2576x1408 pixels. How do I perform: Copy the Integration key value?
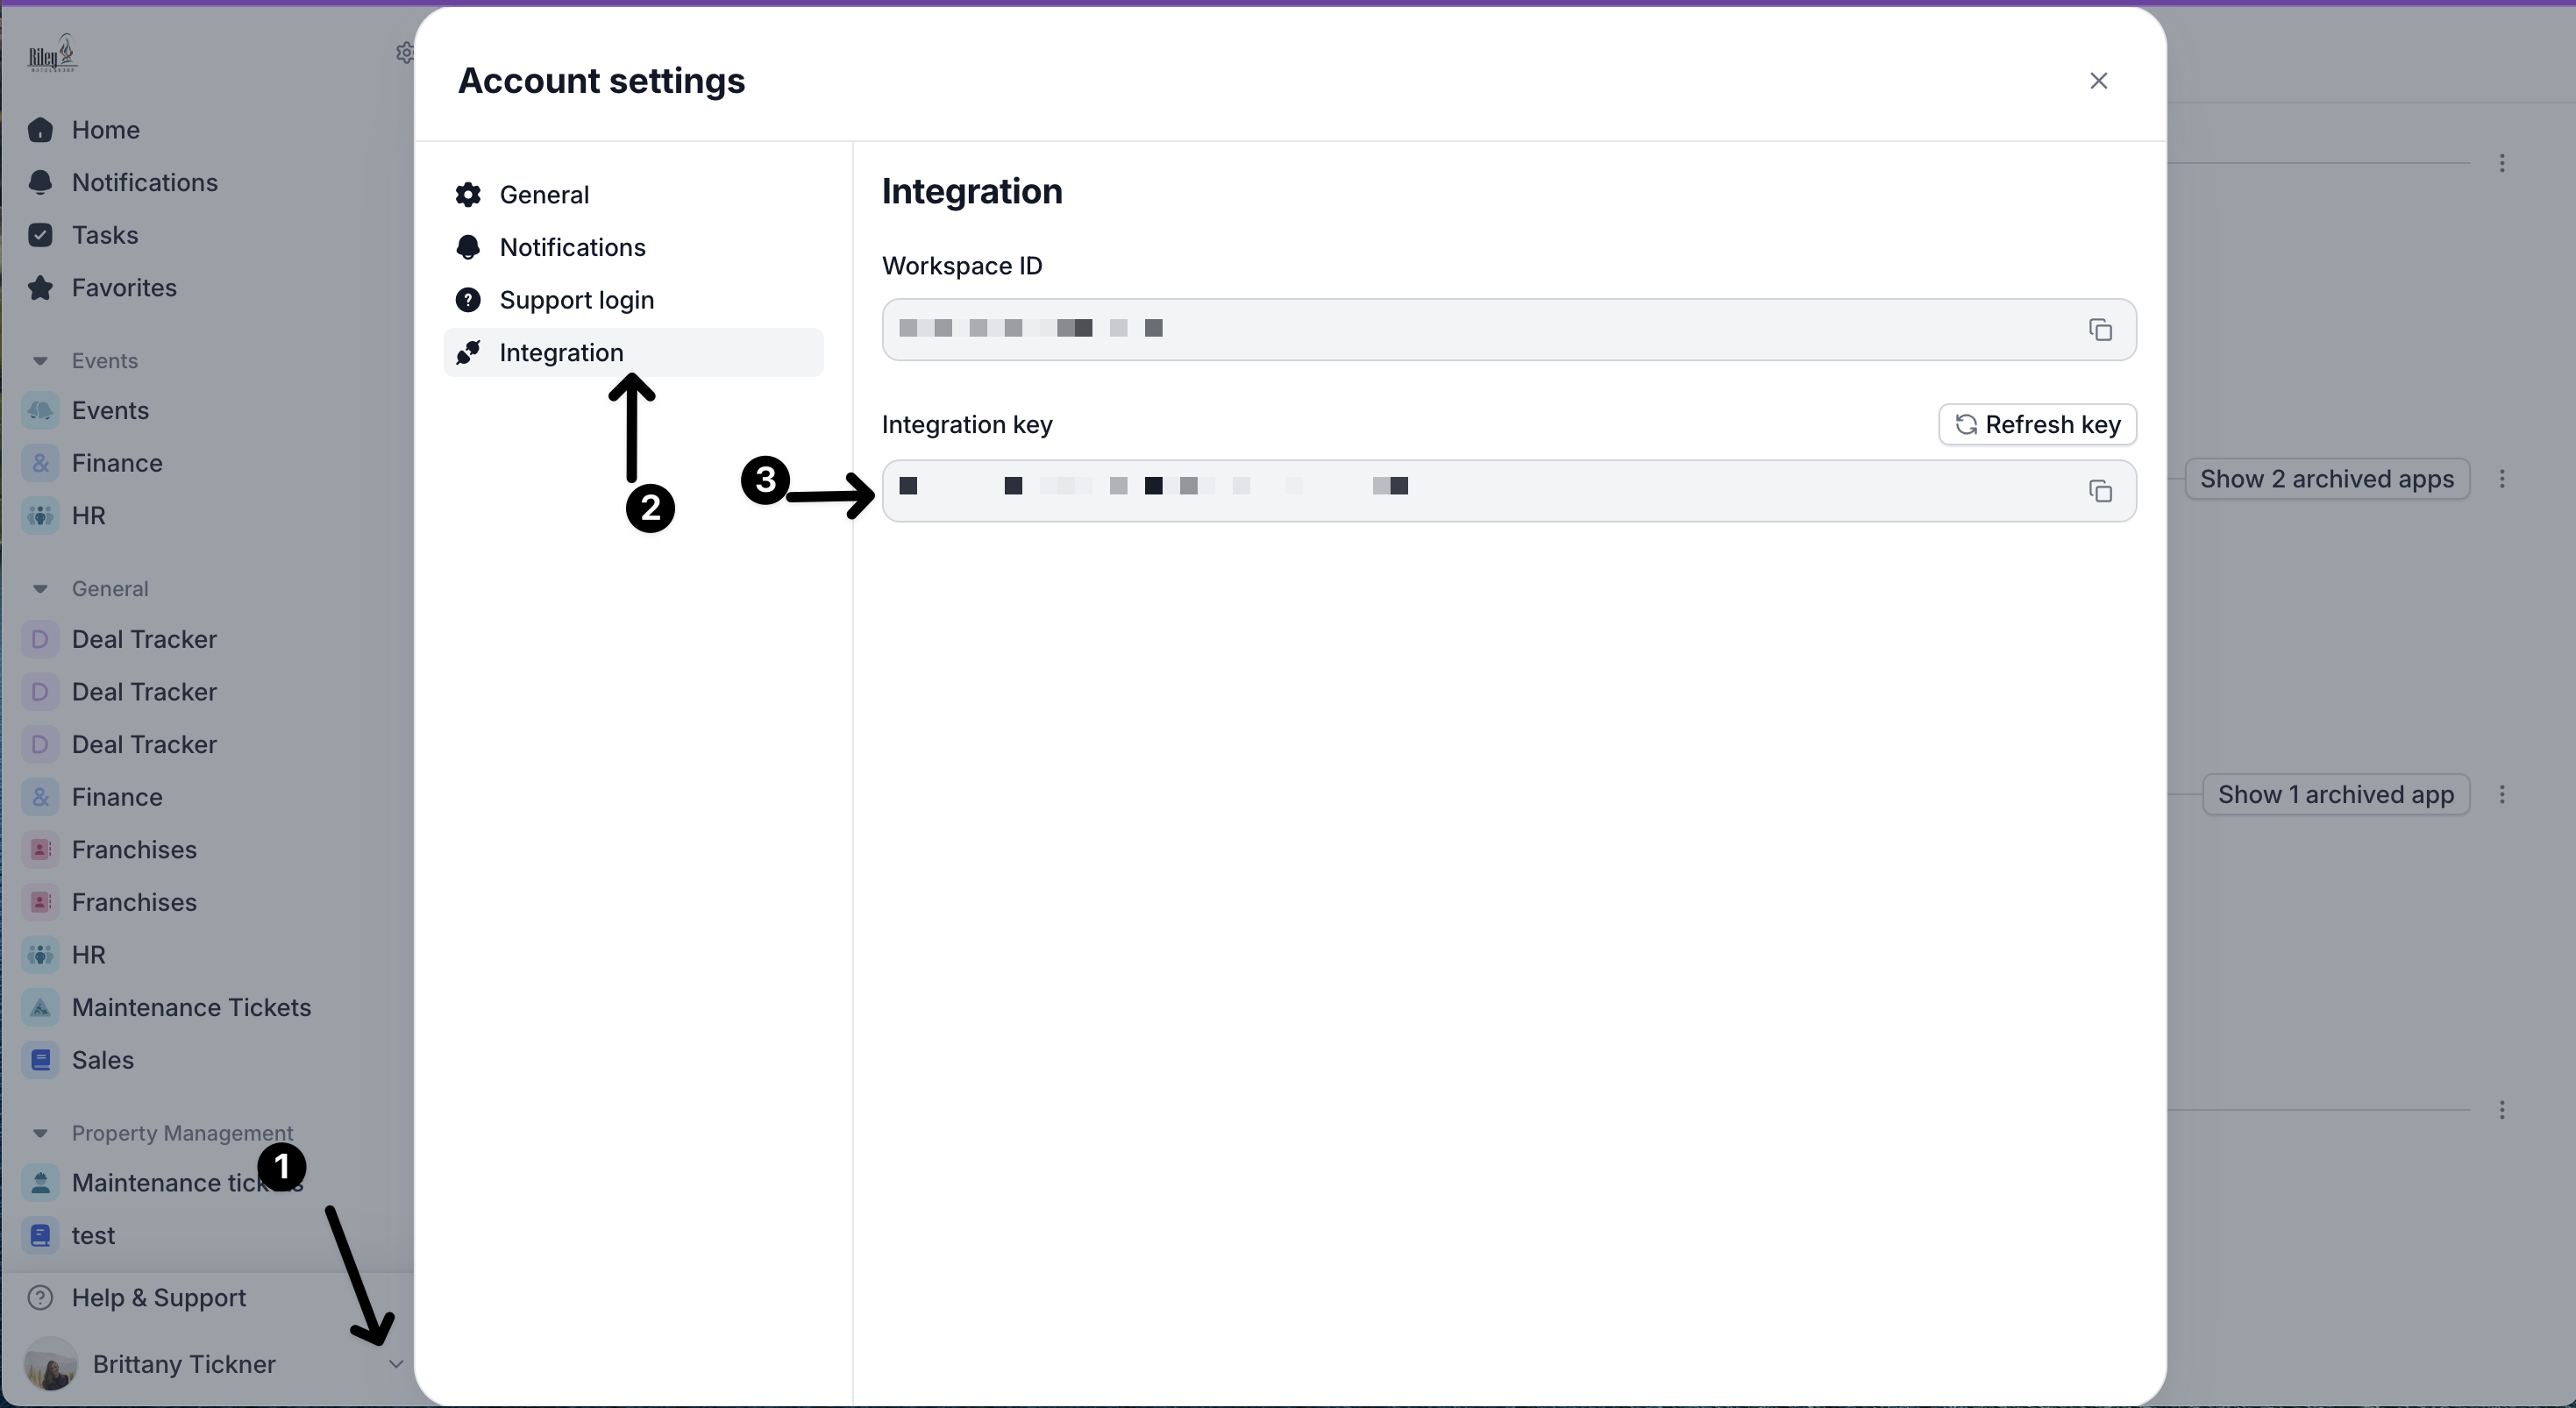click(x=2100, y=491)
